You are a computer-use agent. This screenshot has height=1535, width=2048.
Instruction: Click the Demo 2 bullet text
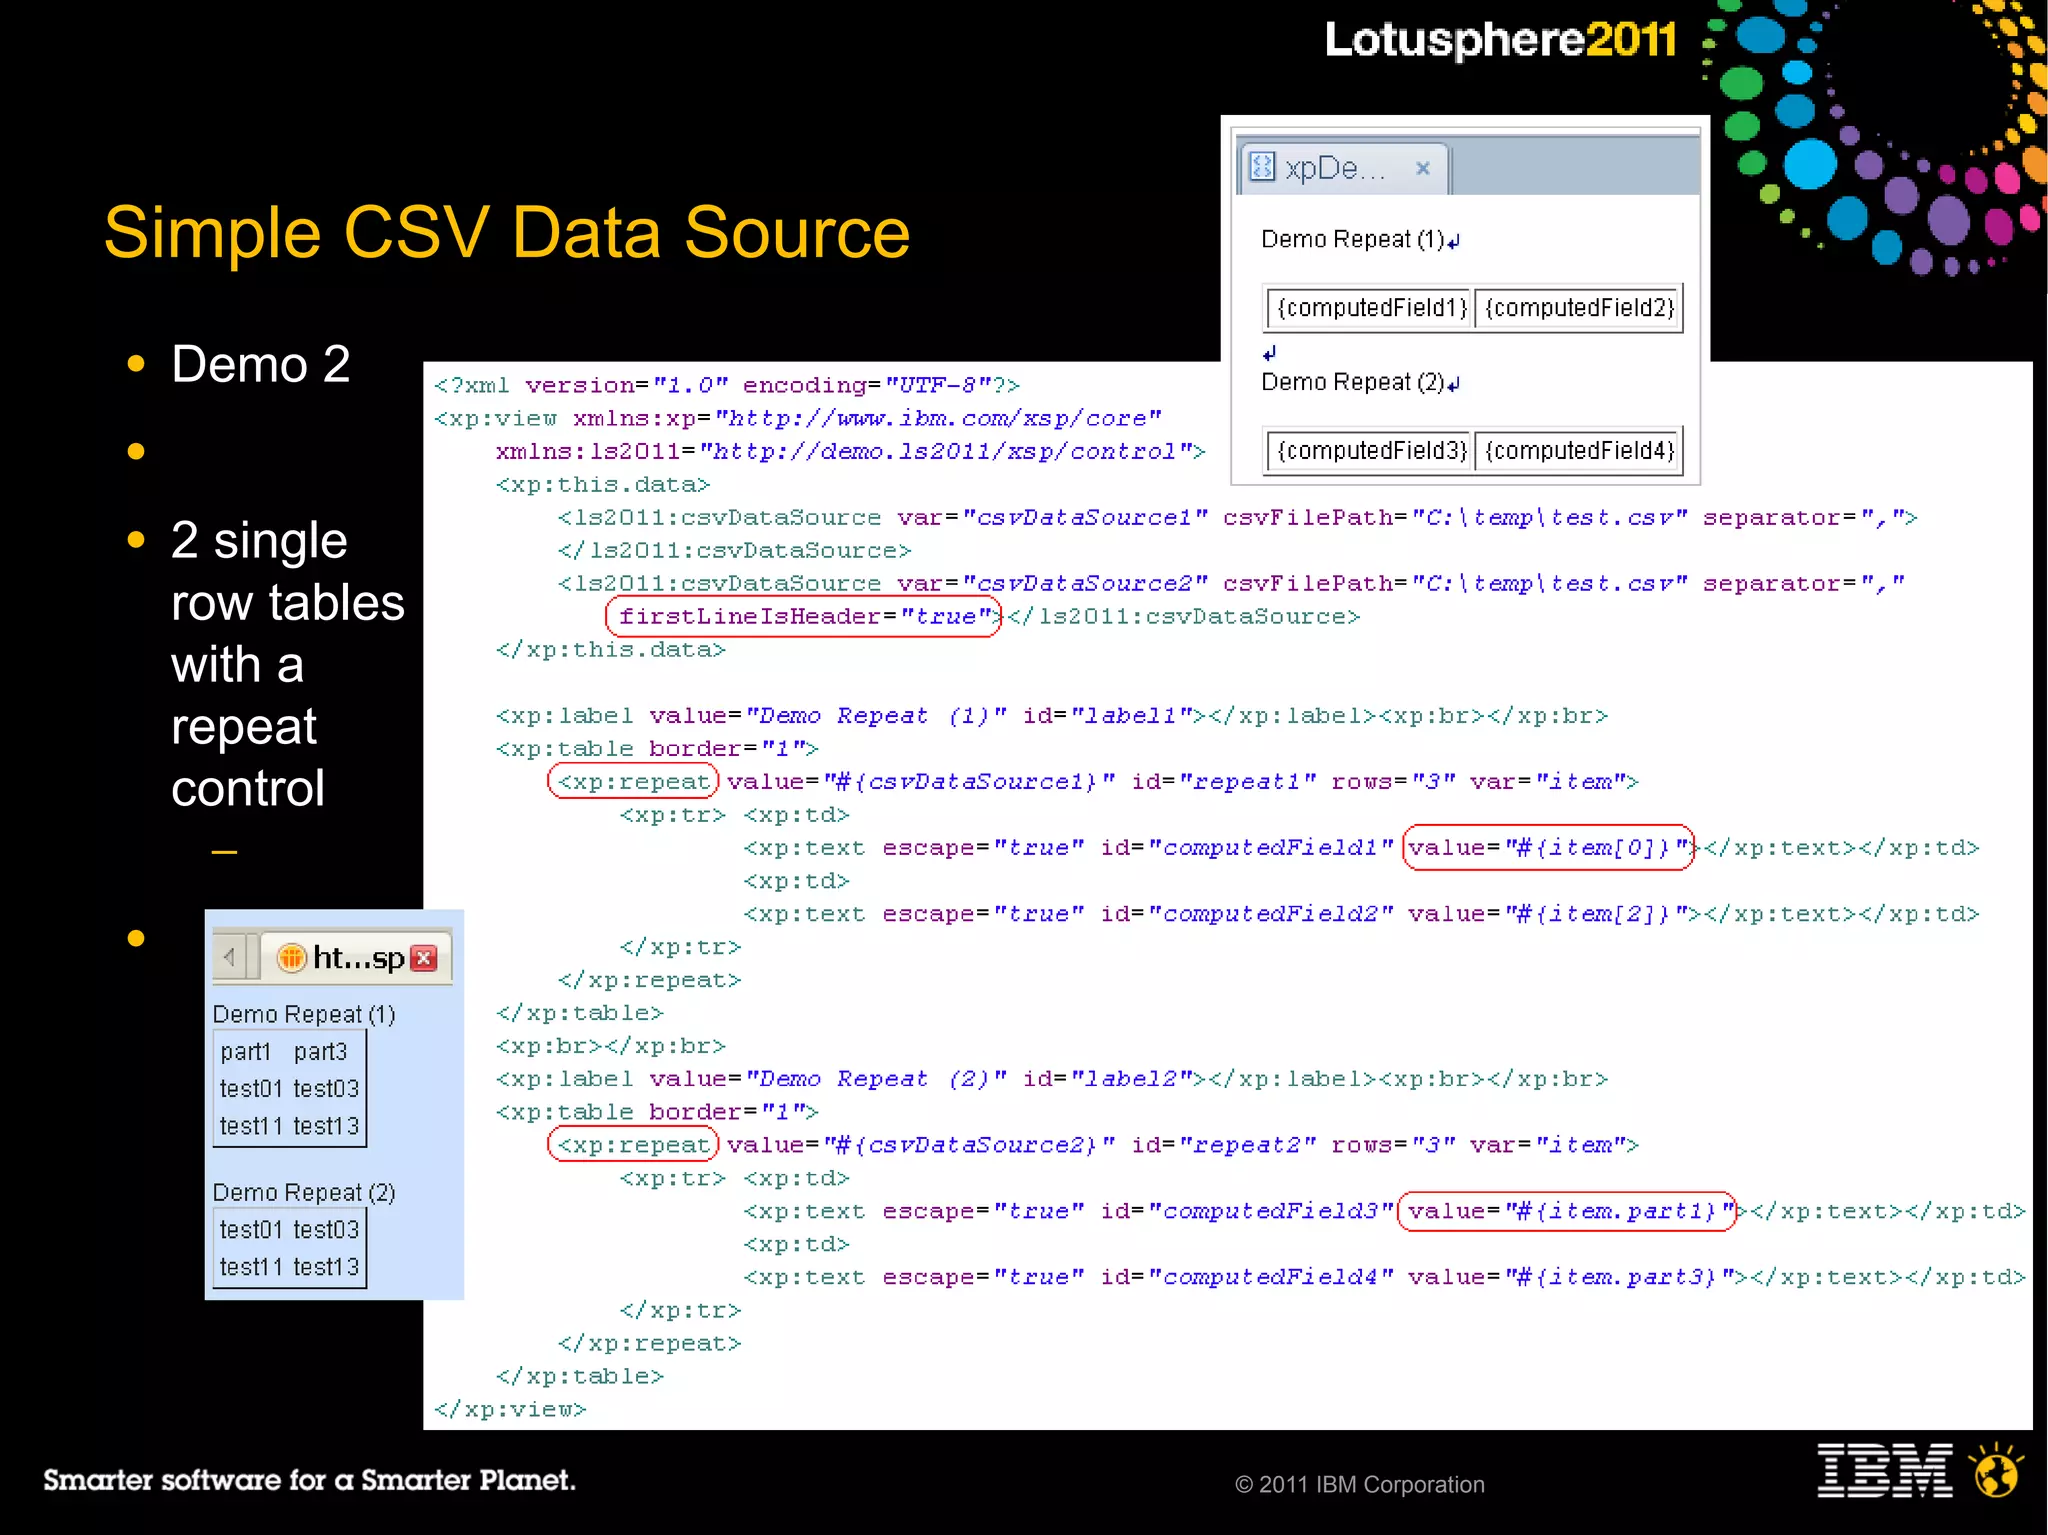260,364
